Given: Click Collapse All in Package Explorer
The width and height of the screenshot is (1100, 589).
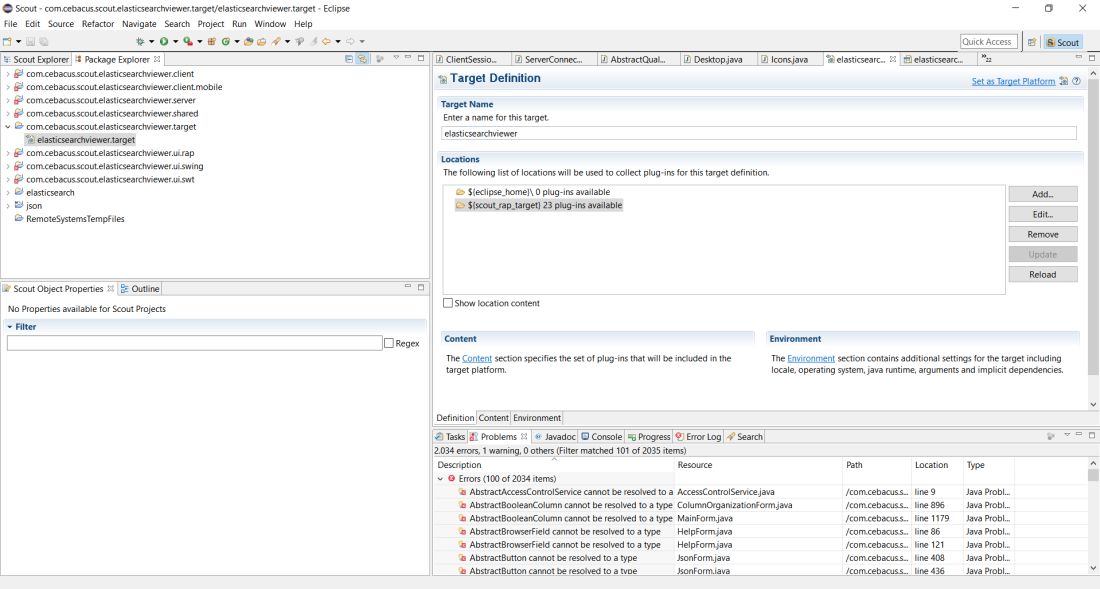Looking at the screenshot, I should point(349,59).
